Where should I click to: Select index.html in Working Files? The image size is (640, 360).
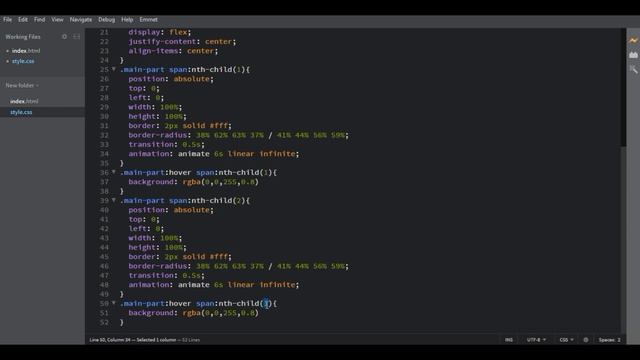26,51
